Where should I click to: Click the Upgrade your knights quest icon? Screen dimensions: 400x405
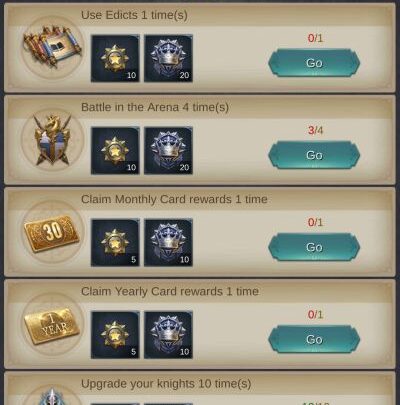point(52,397)
